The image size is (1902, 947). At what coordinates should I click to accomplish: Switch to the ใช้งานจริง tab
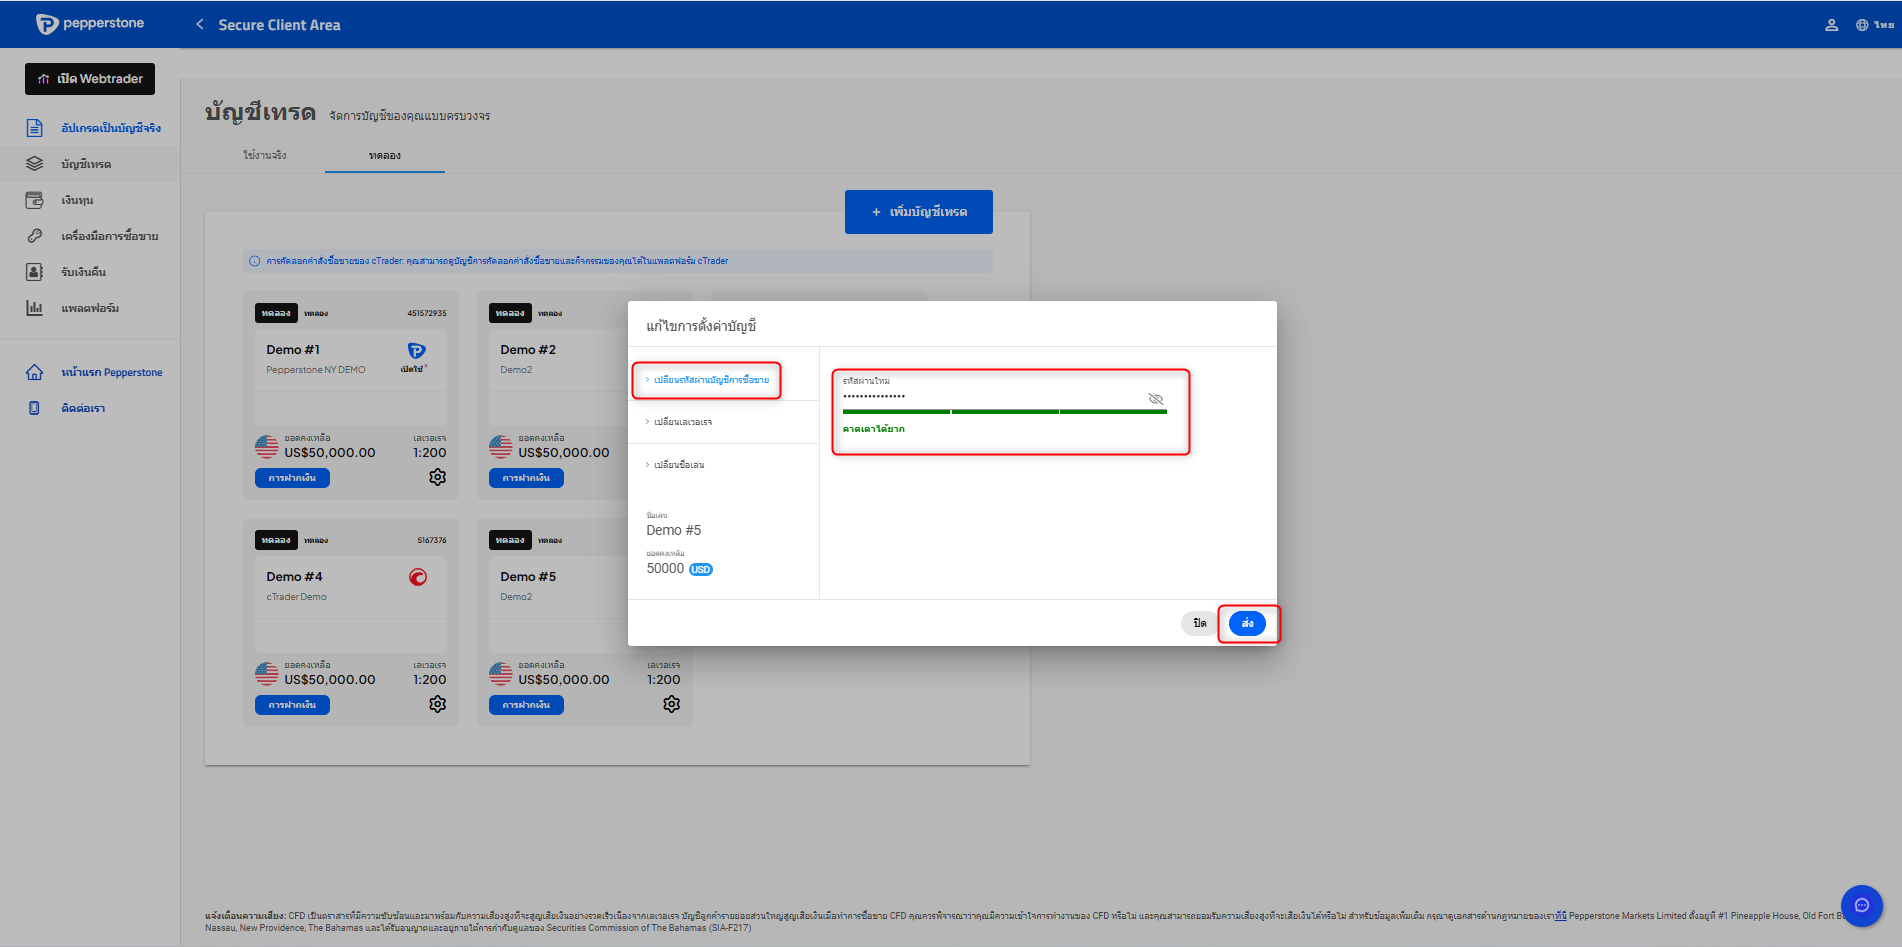(265, 155)
